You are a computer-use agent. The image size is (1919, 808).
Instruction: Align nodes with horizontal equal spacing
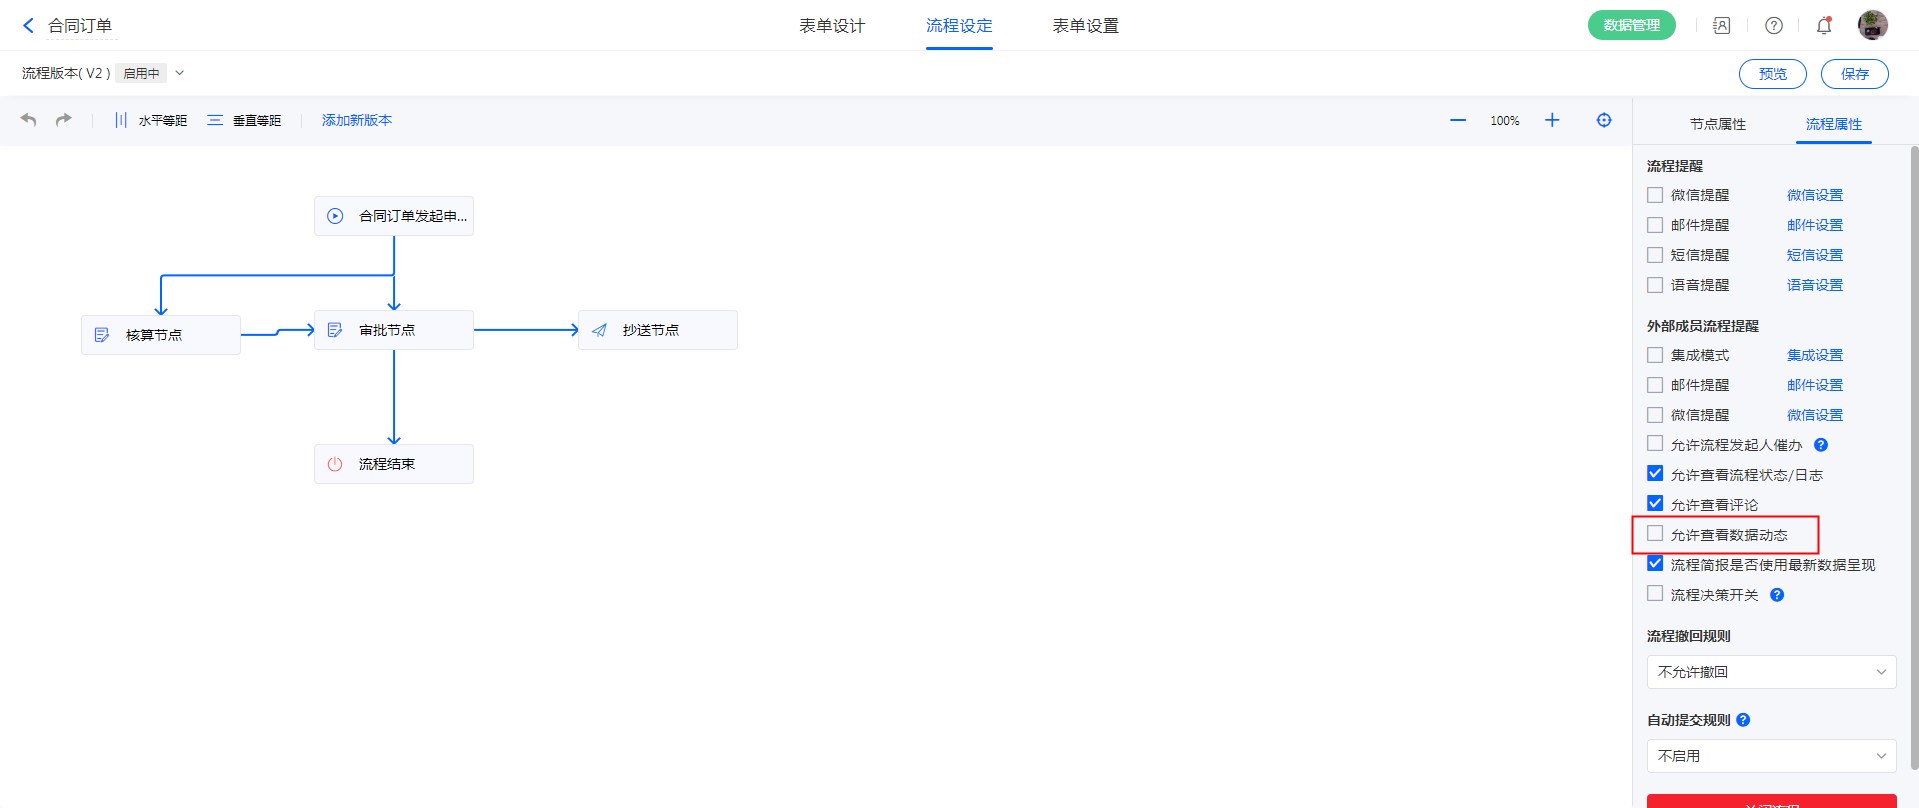coord(151,120)
